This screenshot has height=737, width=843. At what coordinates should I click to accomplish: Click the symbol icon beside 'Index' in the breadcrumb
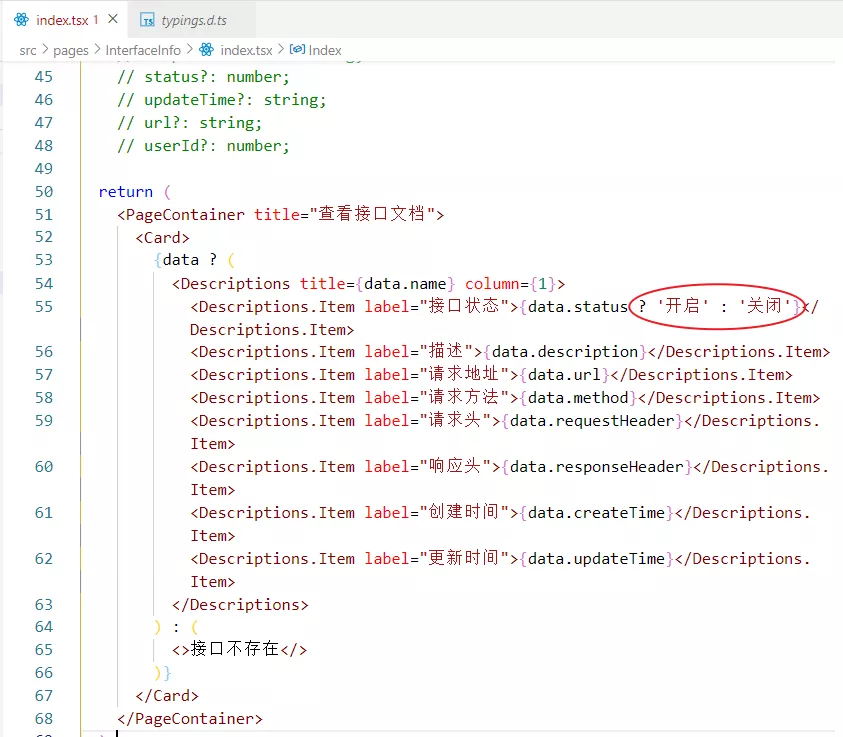click(x=297, y=49)
